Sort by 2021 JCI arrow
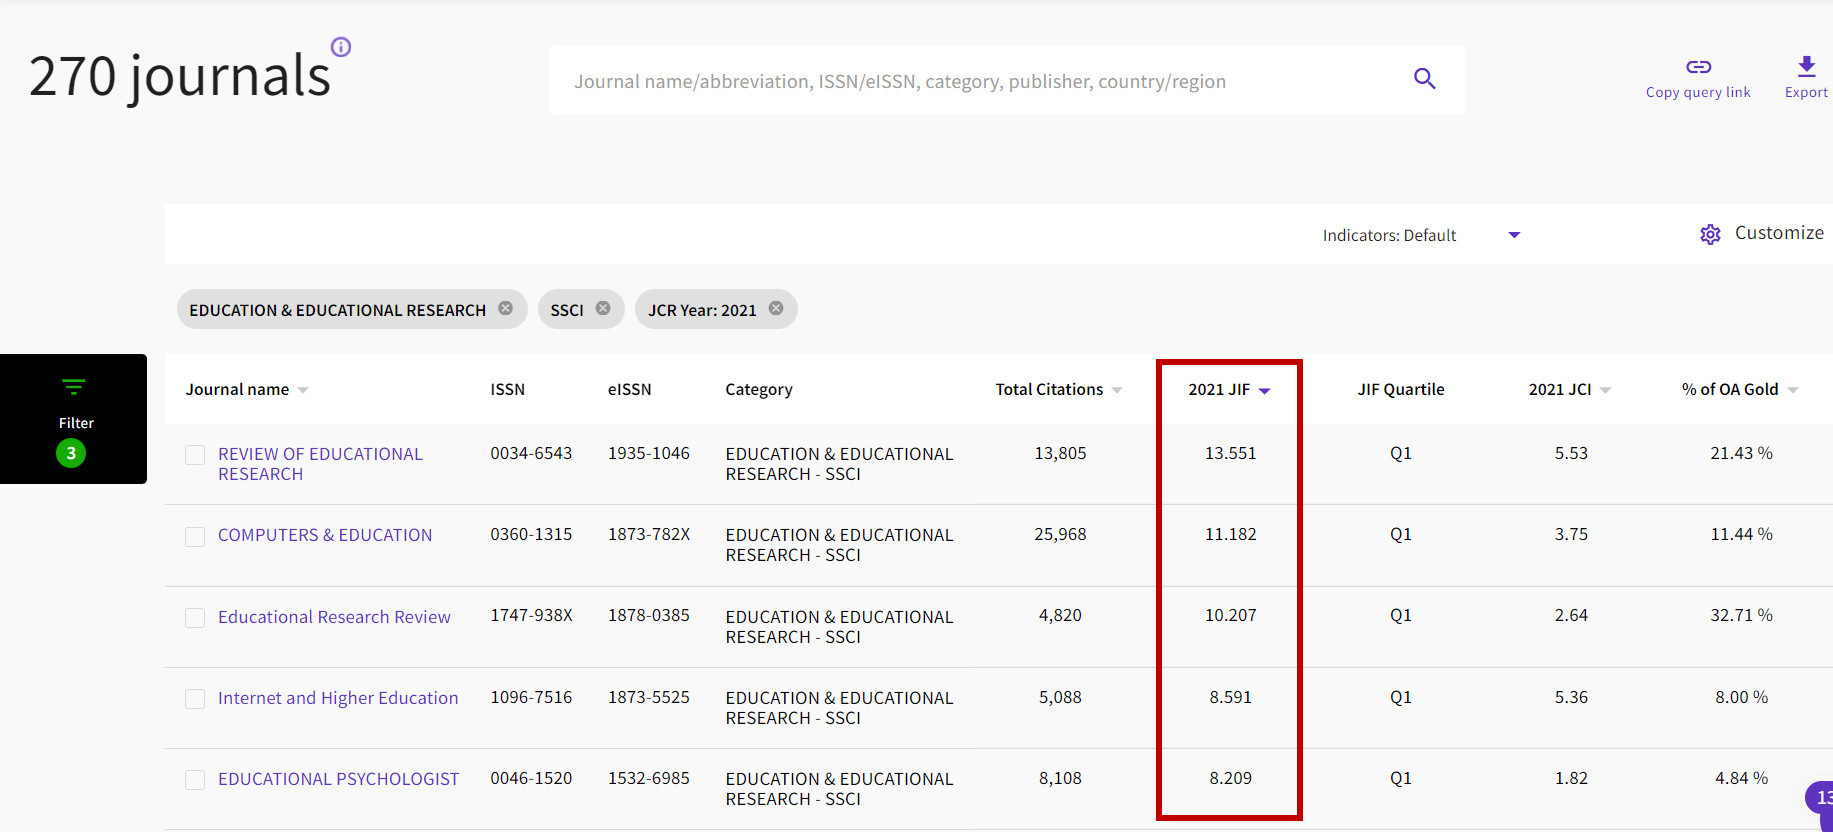The width and height of the screenshot is (1833, 832). pyautogui.click(x=1605, y=390)
